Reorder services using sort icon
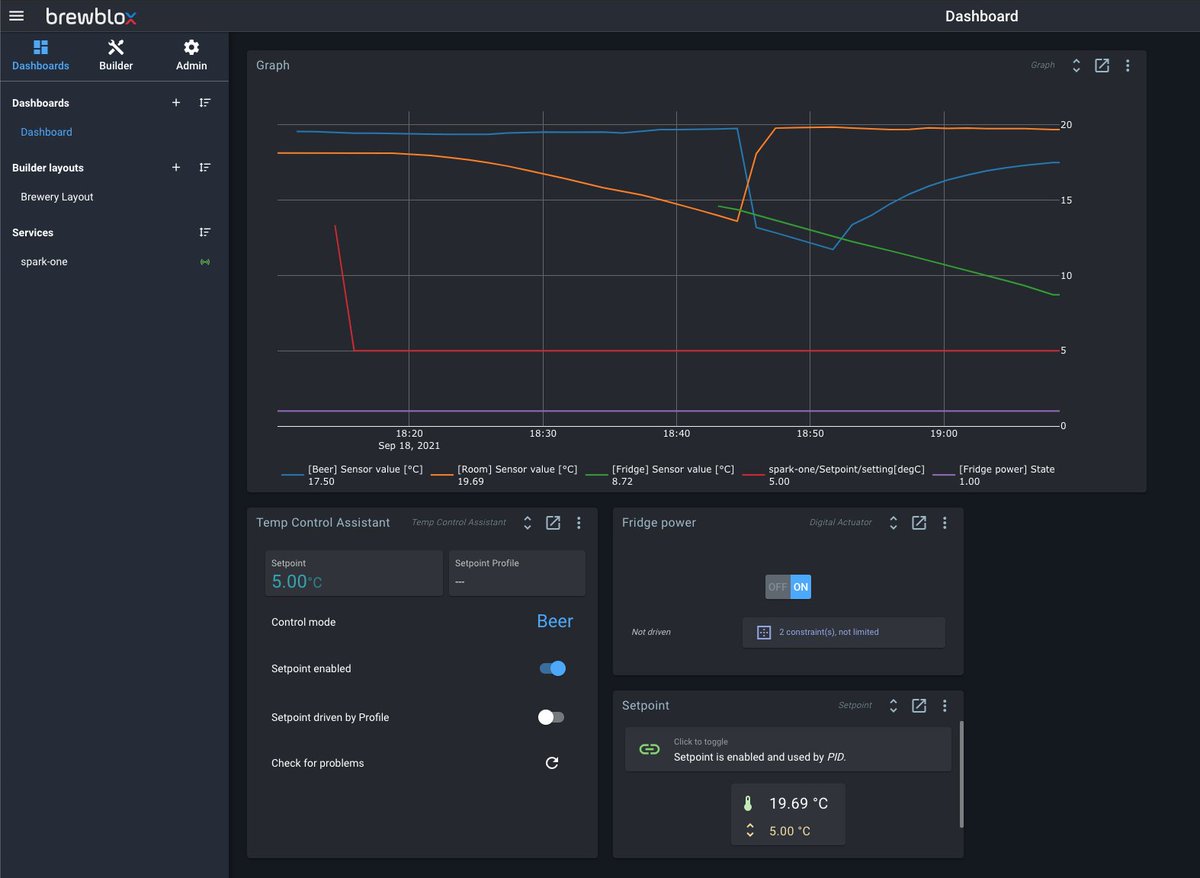This screenshot has height=878, width=1200. 205,232
